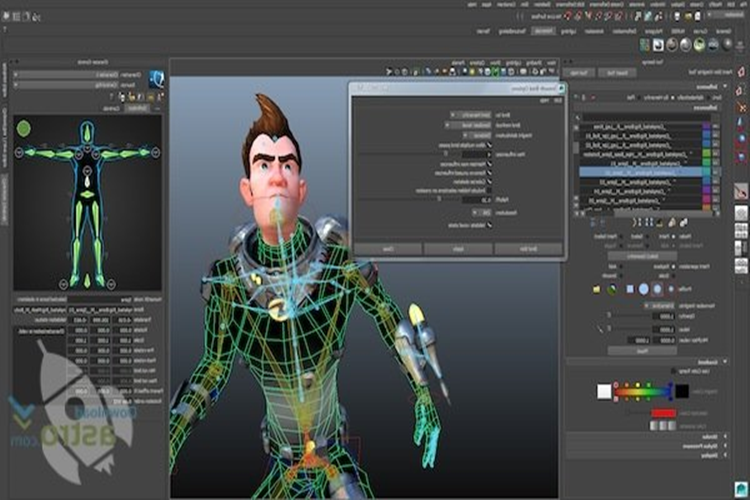Image resolution: width=750 pixels, height=500 pixels.
Task: Toggle Allow multiple bind poses checkbox
Action: click(489, 145)
